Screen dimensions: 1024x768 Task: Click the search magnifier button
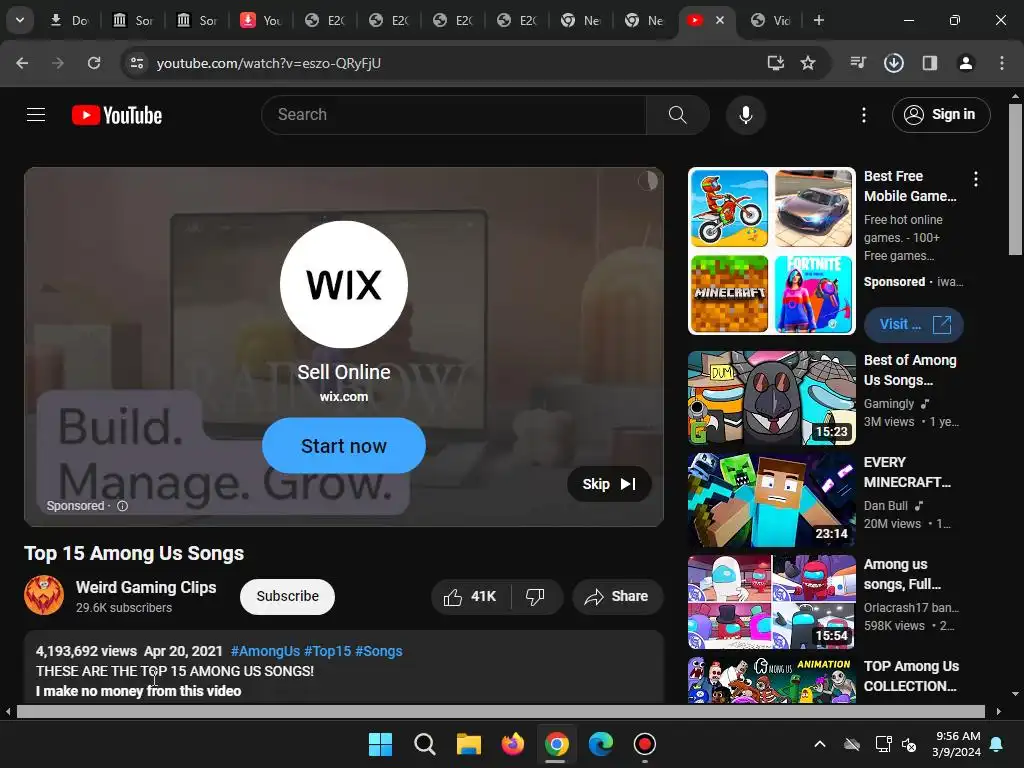coord(677,115)
